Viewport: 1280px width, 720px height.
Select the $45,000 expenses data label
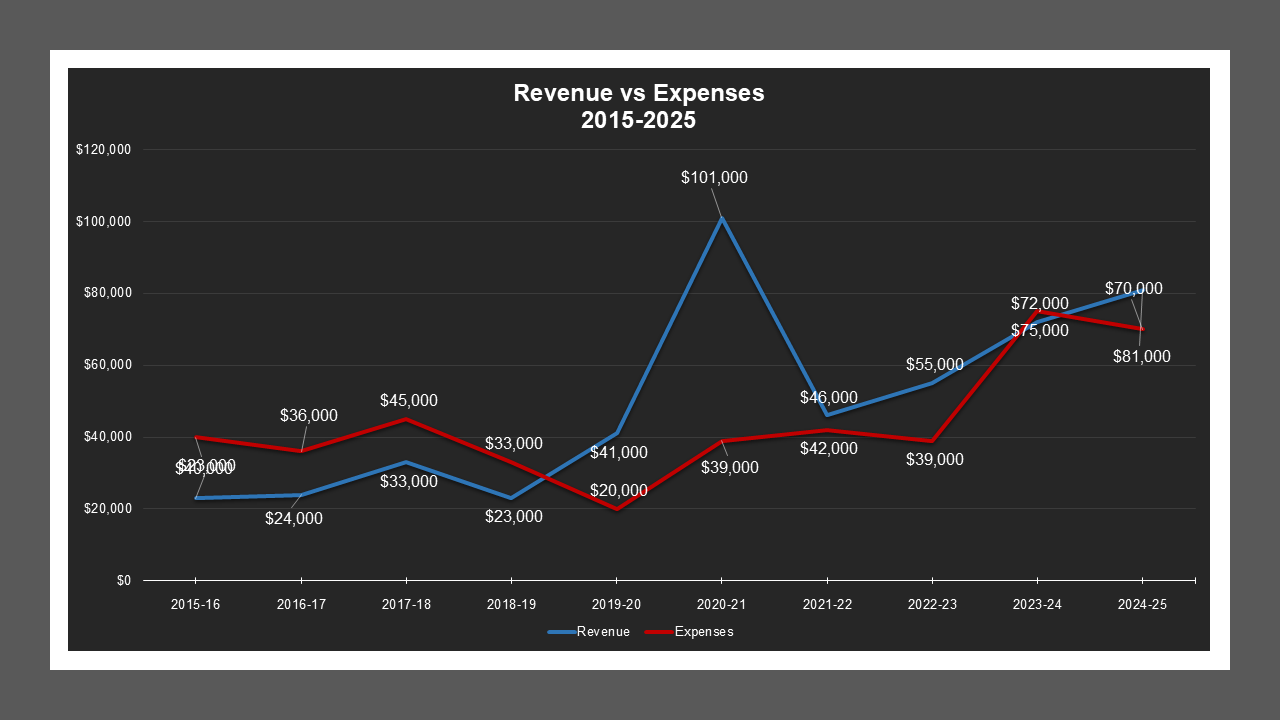(x=408, y=400)
